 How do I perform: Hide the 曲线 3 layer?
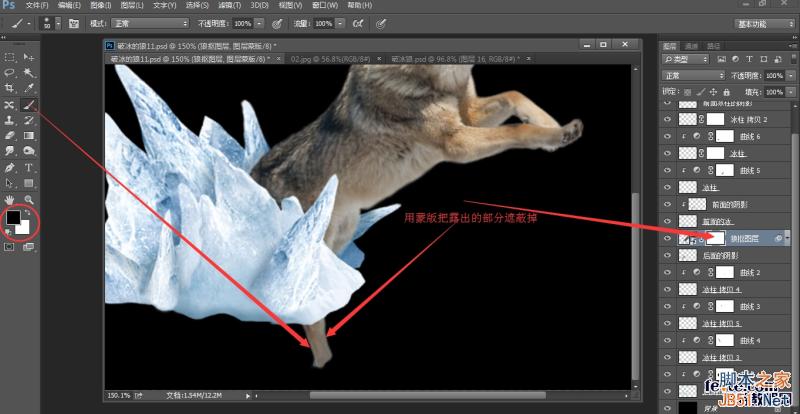(667, 306)
